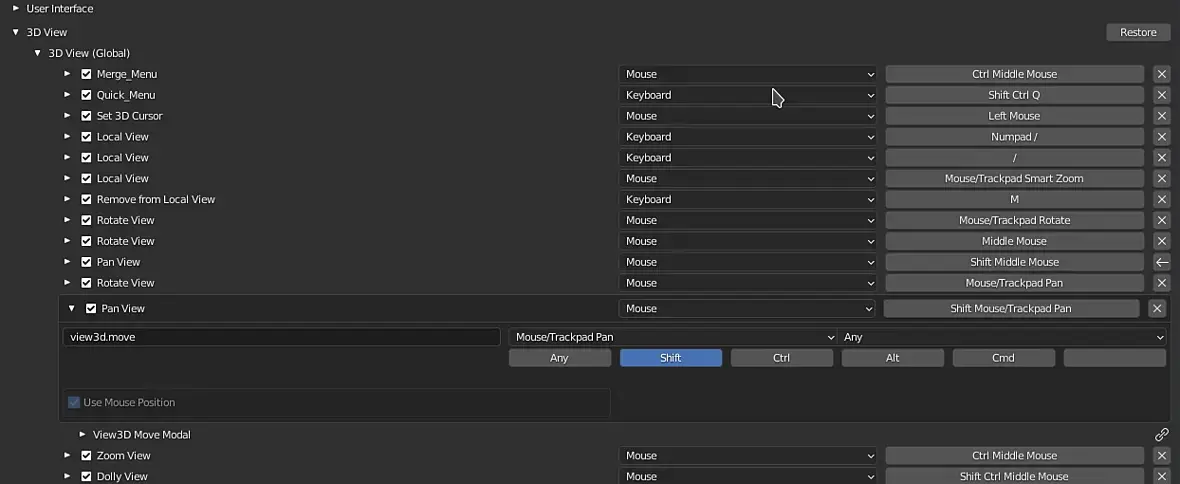Uncheck Remove from Local View
Screen dimensions: 1180x484
pos(87,199)
